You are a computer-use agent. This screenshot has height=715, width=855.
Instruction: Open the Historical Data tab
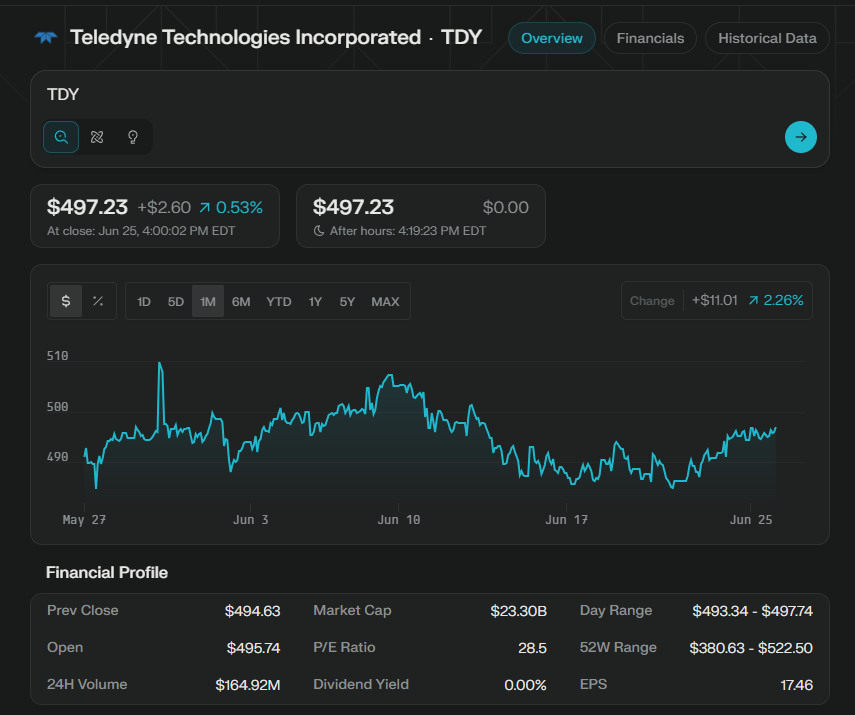pos(767,38)
